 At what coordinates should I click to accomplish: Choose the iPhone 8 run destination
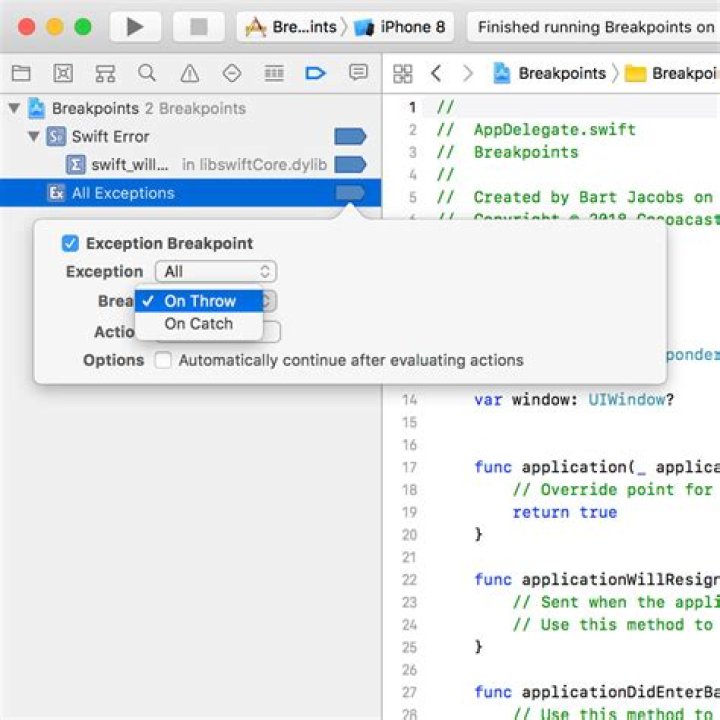400,27
